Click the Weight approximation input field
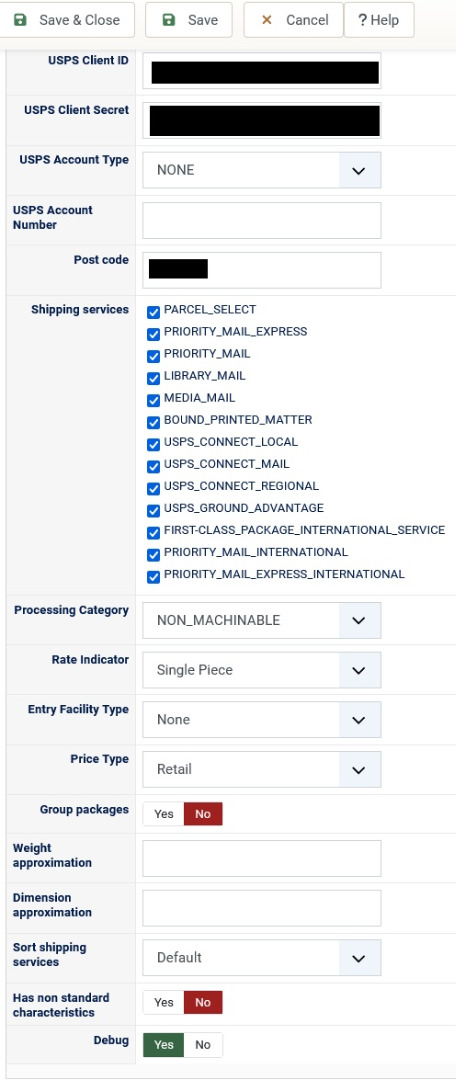 point(262,858)
